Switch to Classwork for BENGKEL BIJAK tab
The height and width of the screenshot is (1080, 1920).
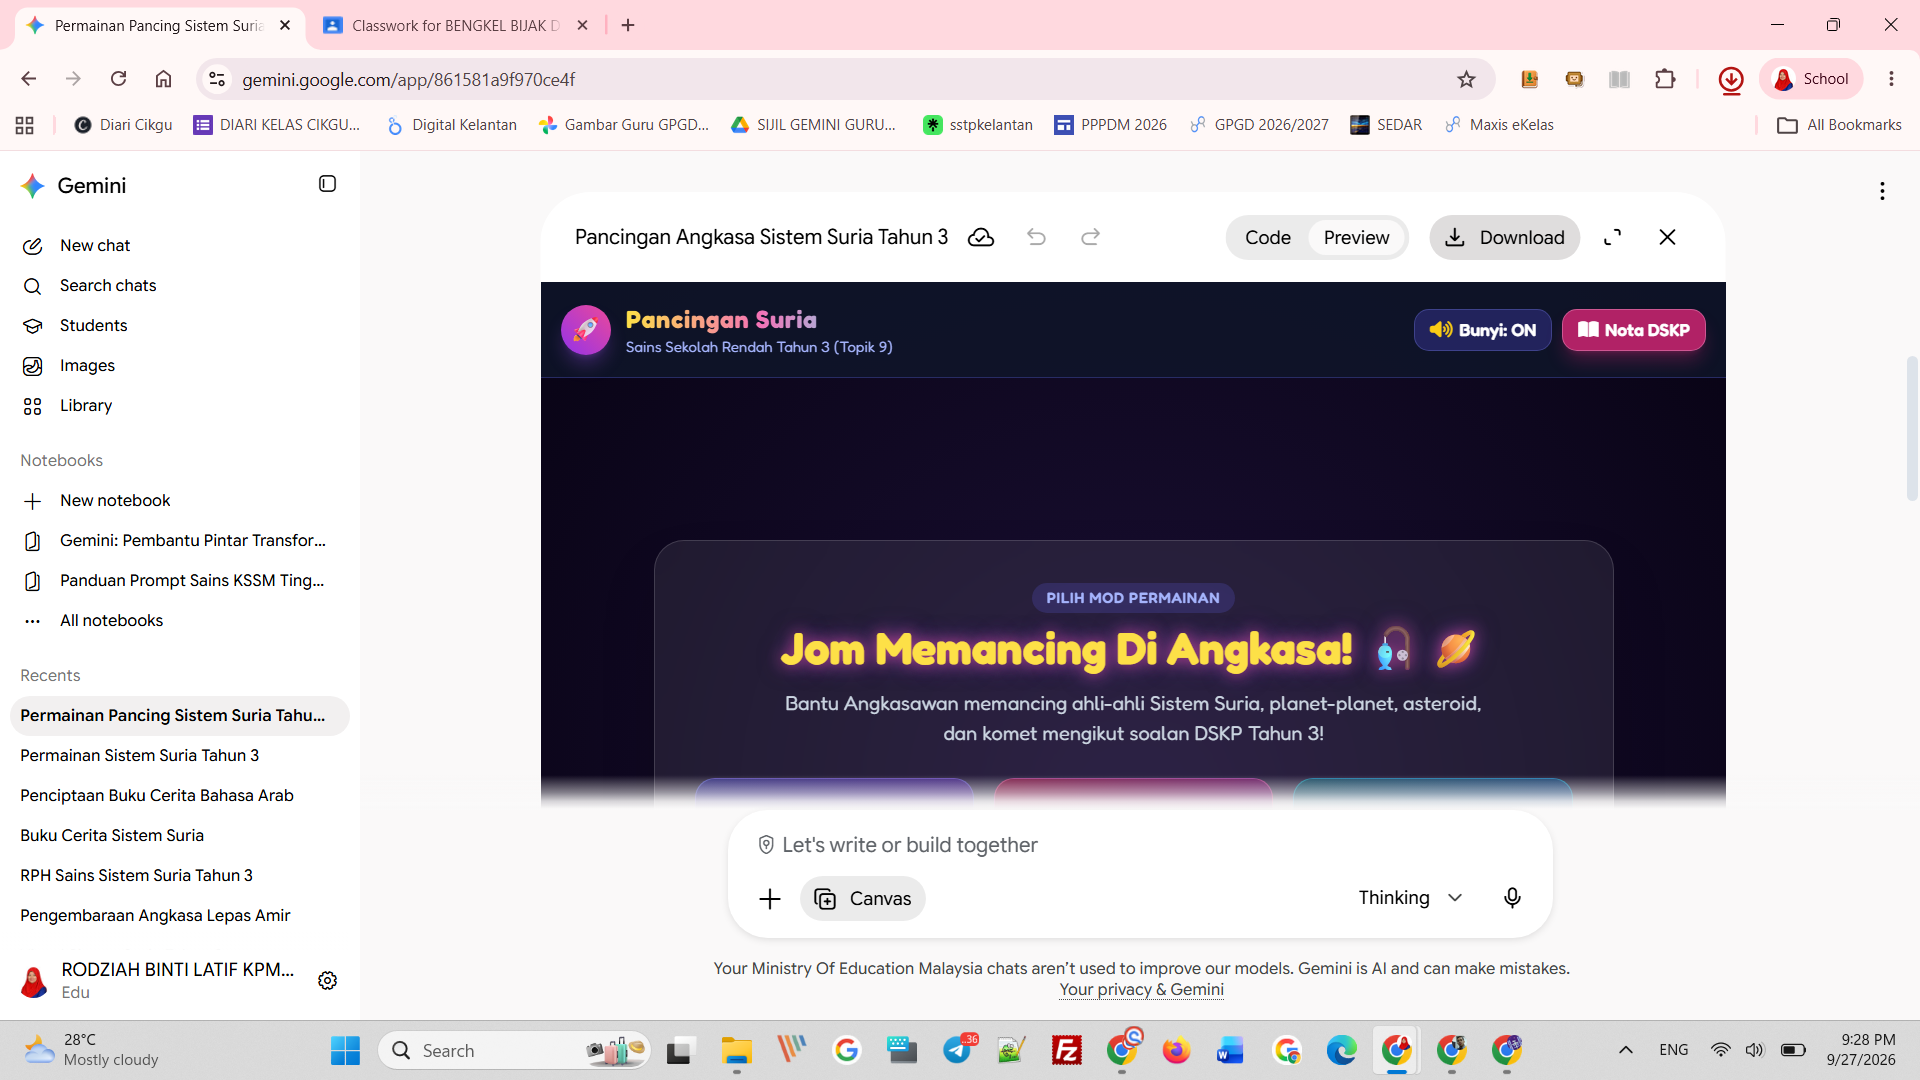(456, 26)
